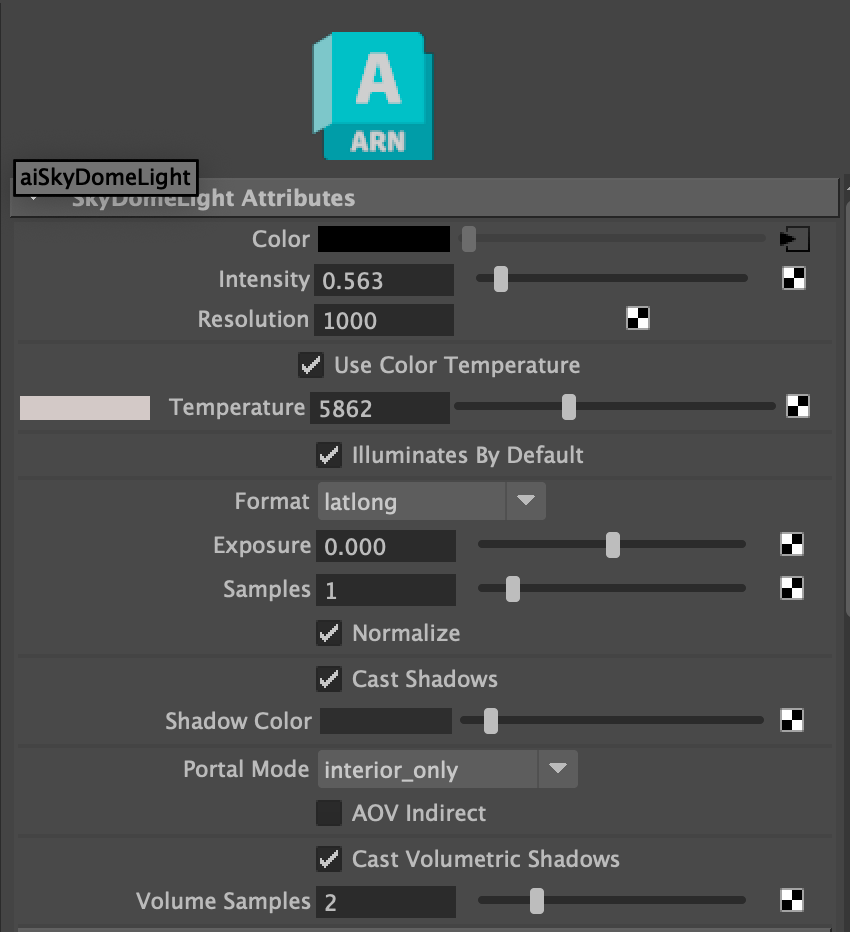
Task: Enable the AOV Indirect checkbox
Action: pos(329,813)
